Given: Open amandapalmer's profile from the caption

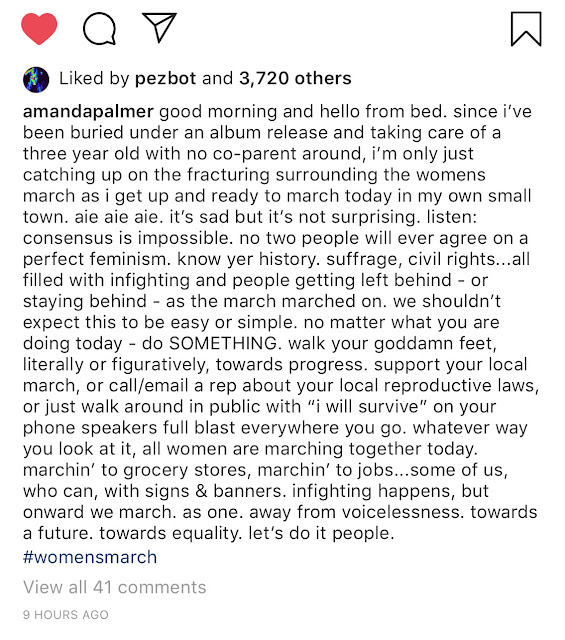Looking at the screenshot, I should click(88, 112).
